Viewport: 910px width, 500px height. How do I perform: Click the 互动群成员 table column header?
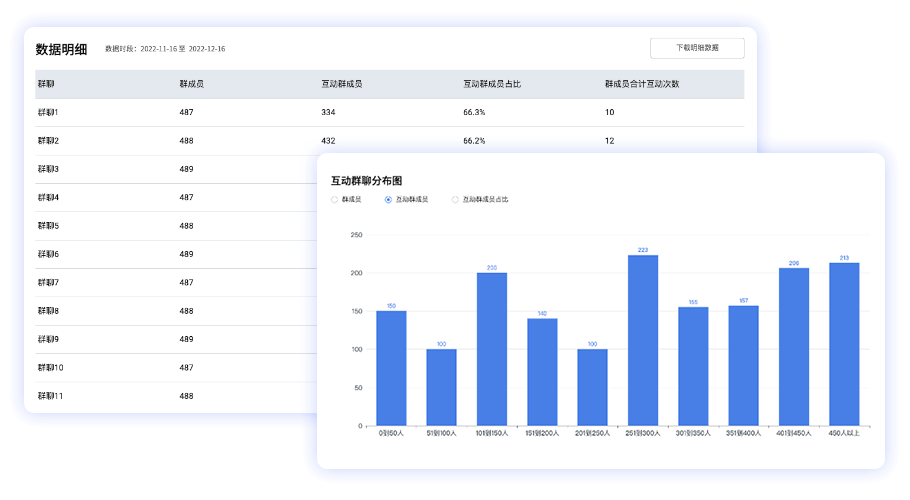point(341,84)
